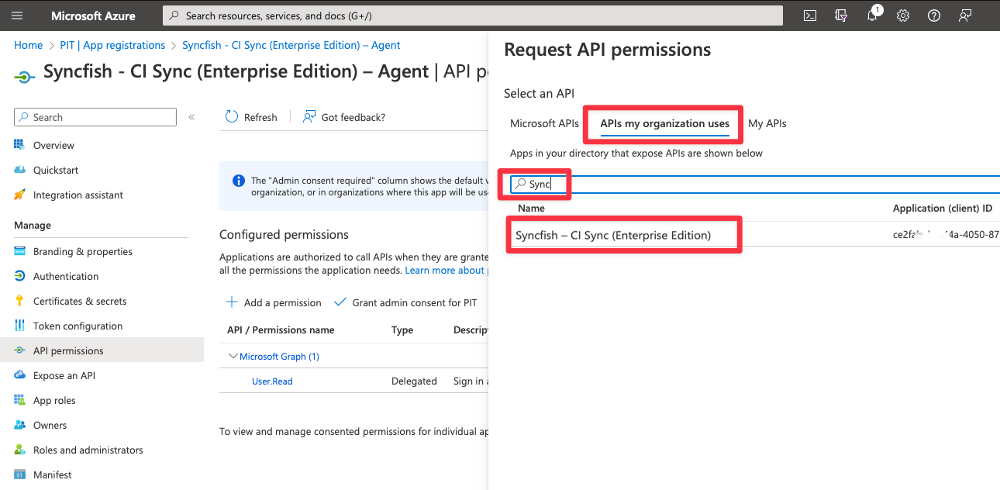Click the blue info icon in banner
Screen dimensions: 1000x490
239,181
